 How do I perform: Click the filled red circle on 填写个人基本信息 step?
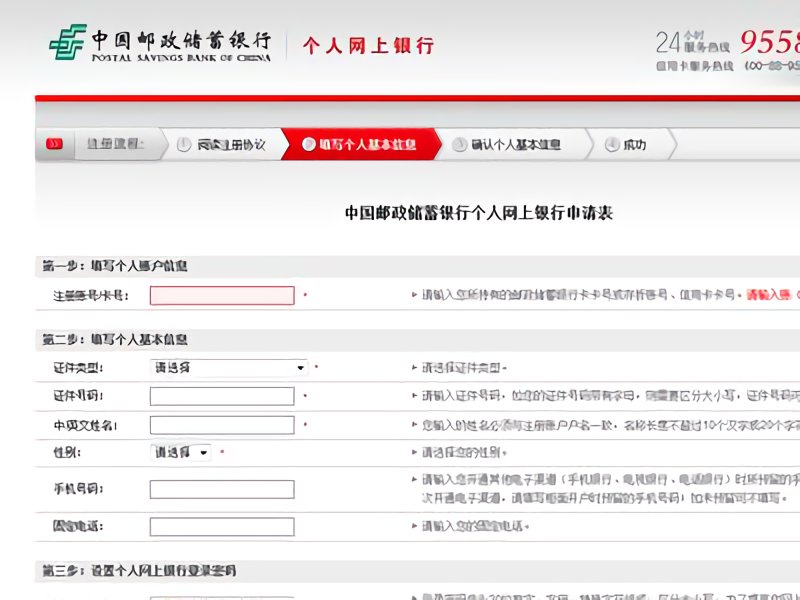pos(309,143)
